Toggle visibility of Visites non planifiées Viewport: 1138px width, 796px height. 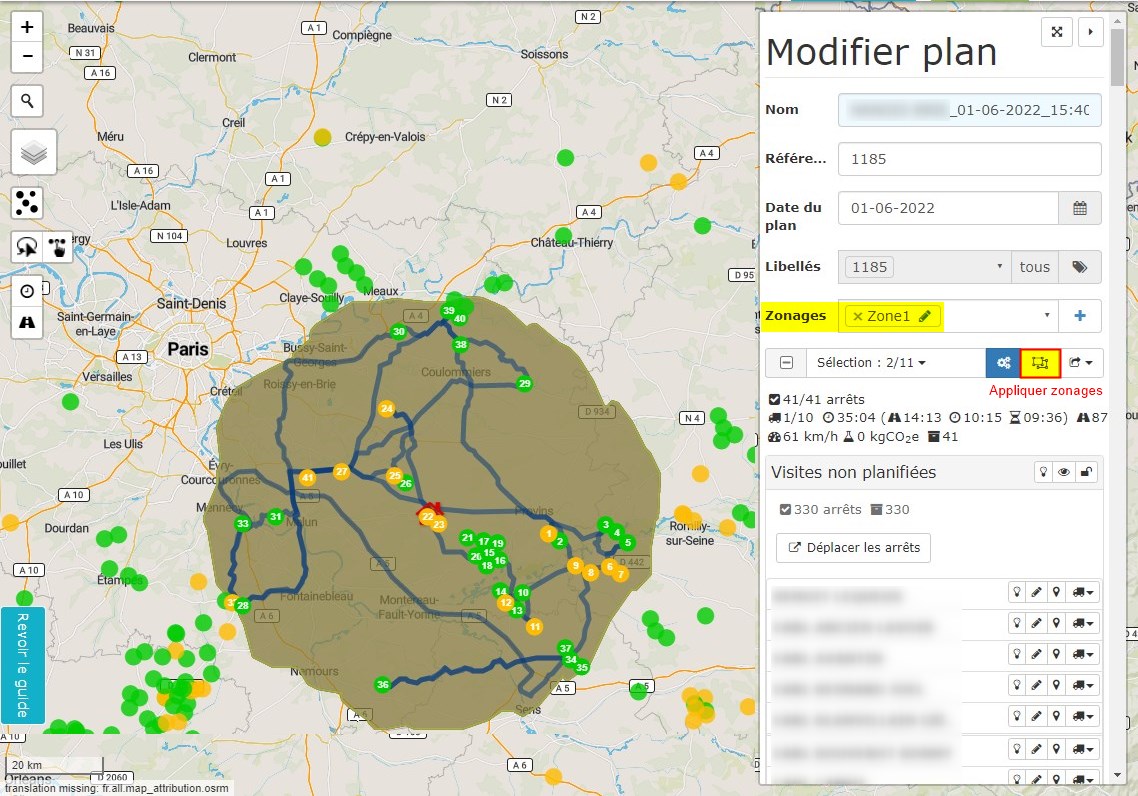click(1065, 473)
